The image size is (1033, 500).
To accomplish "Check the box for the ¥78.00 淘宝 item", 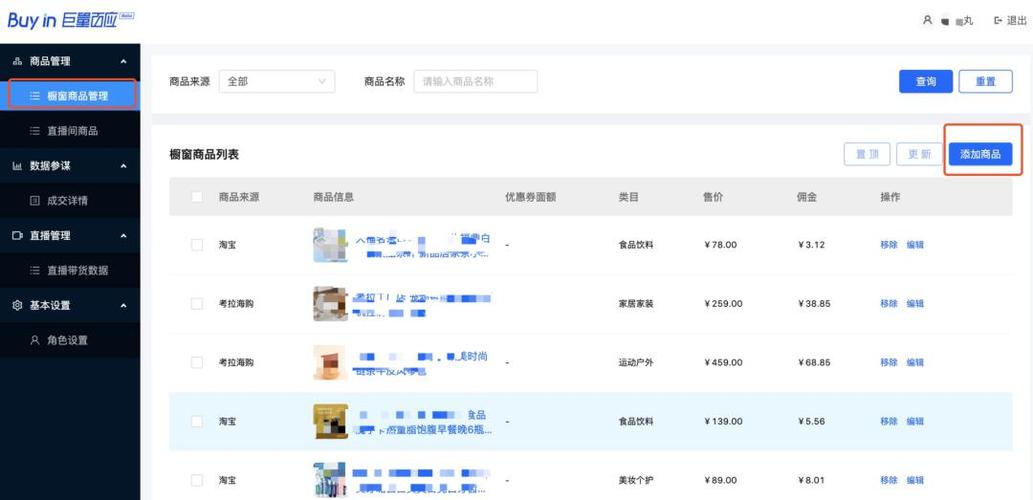I will pyautogui.click(x=196, y=244).
